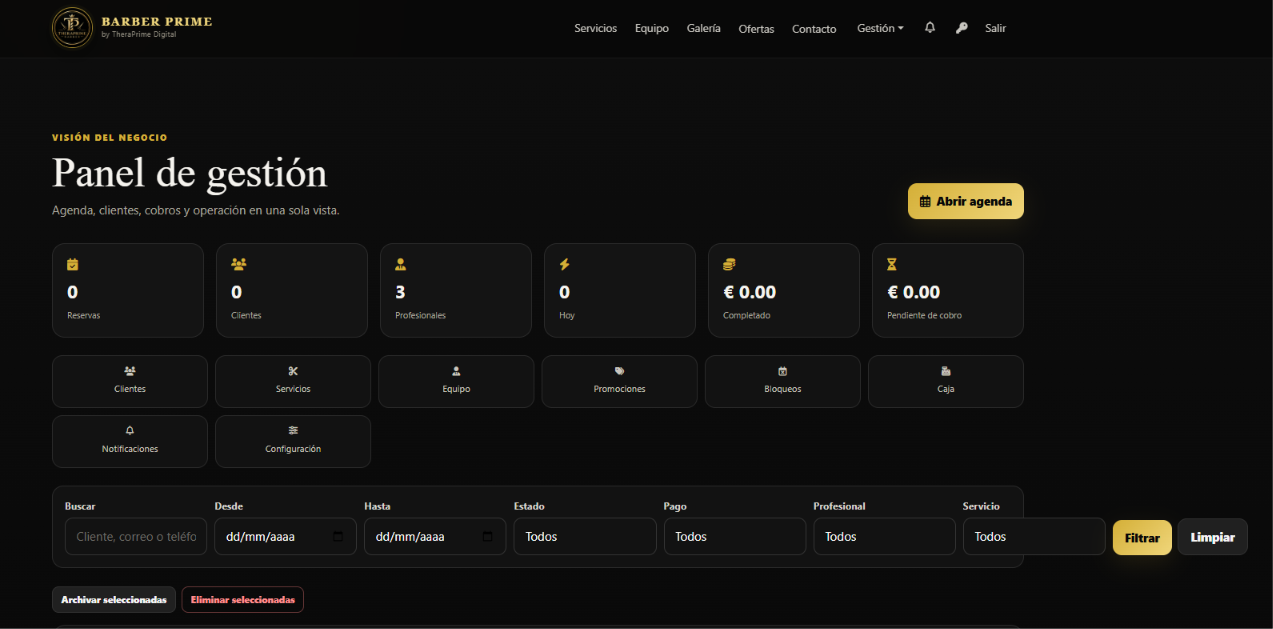1273x629 pixels.
Task: Reset filters with the Limpiar button
Action: click(1213, 537)
